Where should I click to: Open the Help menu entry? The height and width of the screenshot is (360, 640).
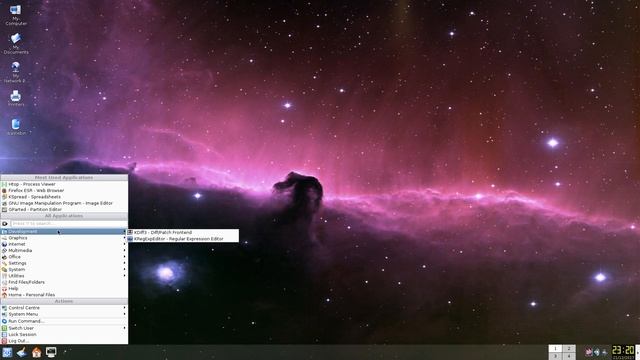64,289
